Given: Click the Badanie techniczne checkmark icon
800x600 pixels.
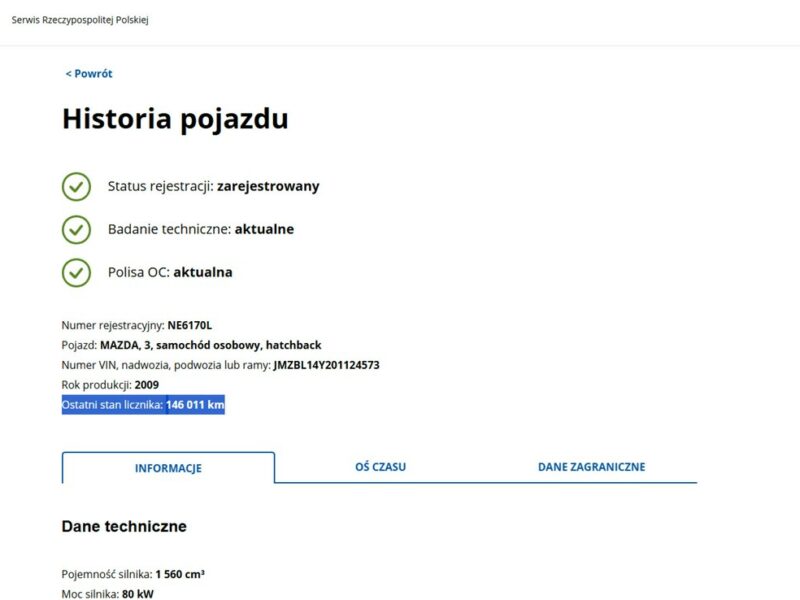Looking at the screenshot, I should [x=77, y=230].
